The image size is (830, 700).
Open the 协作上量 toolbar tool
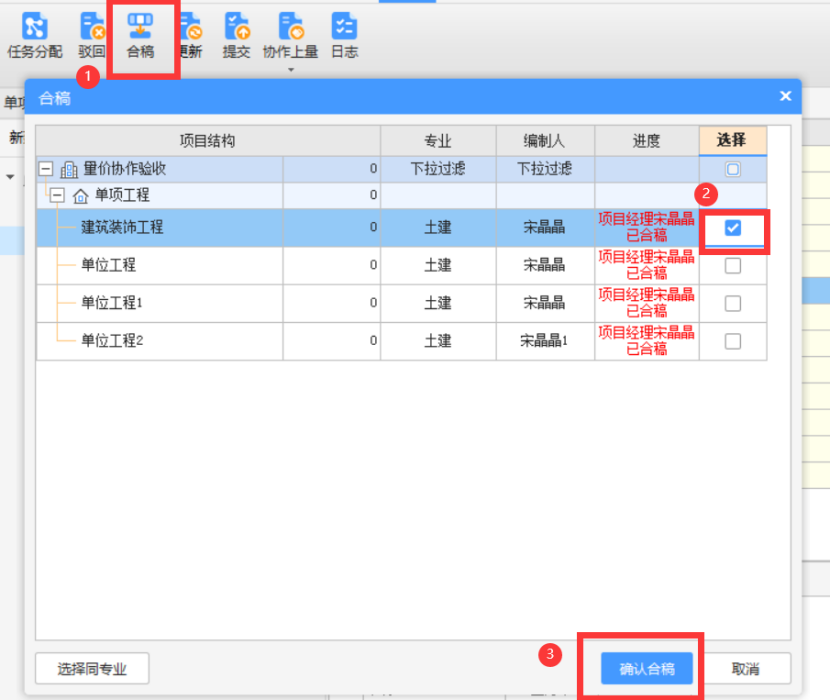coord(291,35)
